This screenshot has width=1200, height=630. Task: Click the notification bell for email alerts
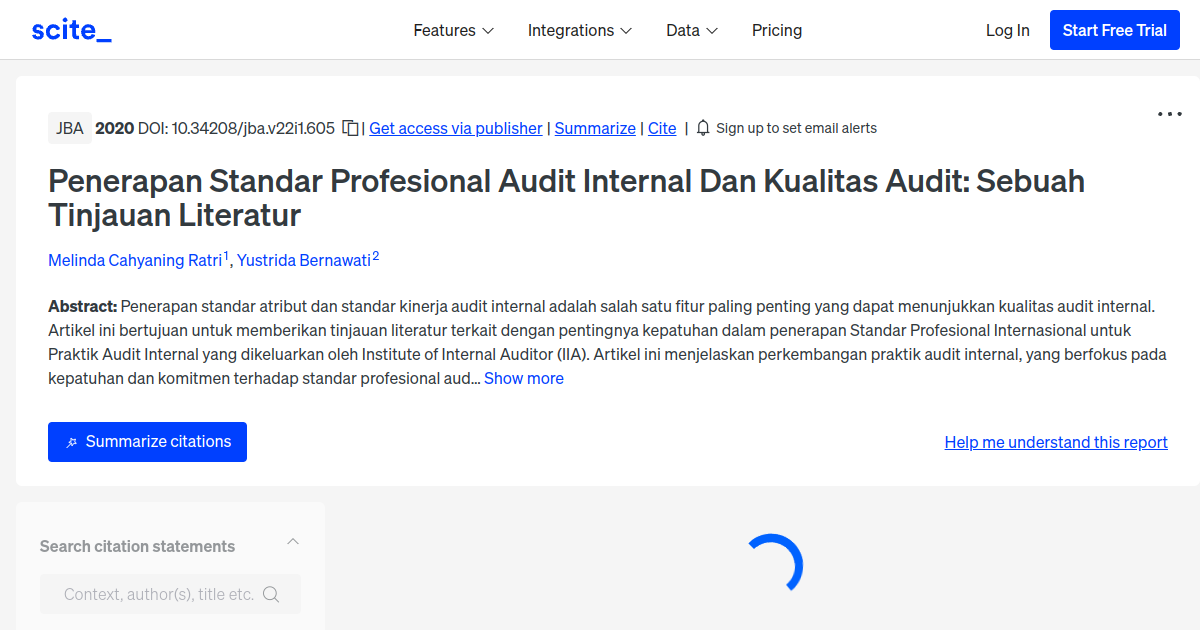pos(703,128)
